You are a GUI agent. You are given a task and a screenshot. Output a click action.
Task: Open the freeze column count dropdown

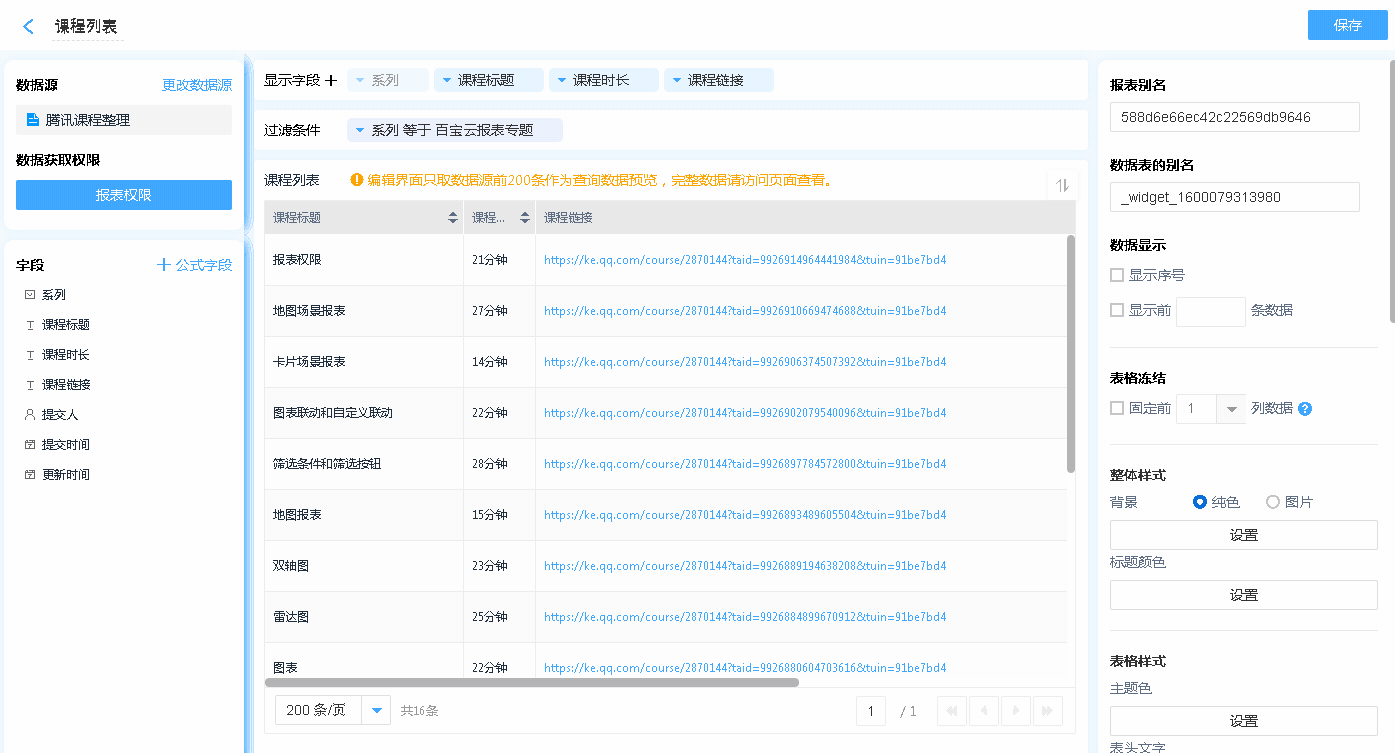[1230, 408]
